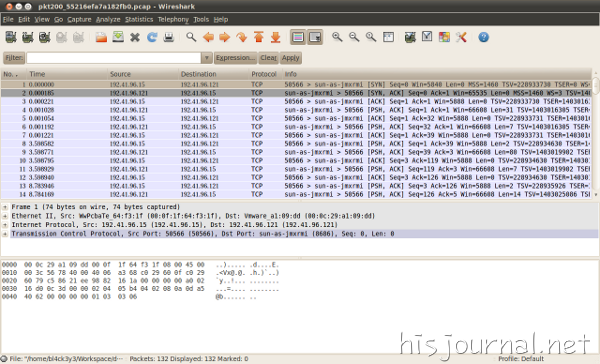Click the Profile: Default status entry

[520, 359]
